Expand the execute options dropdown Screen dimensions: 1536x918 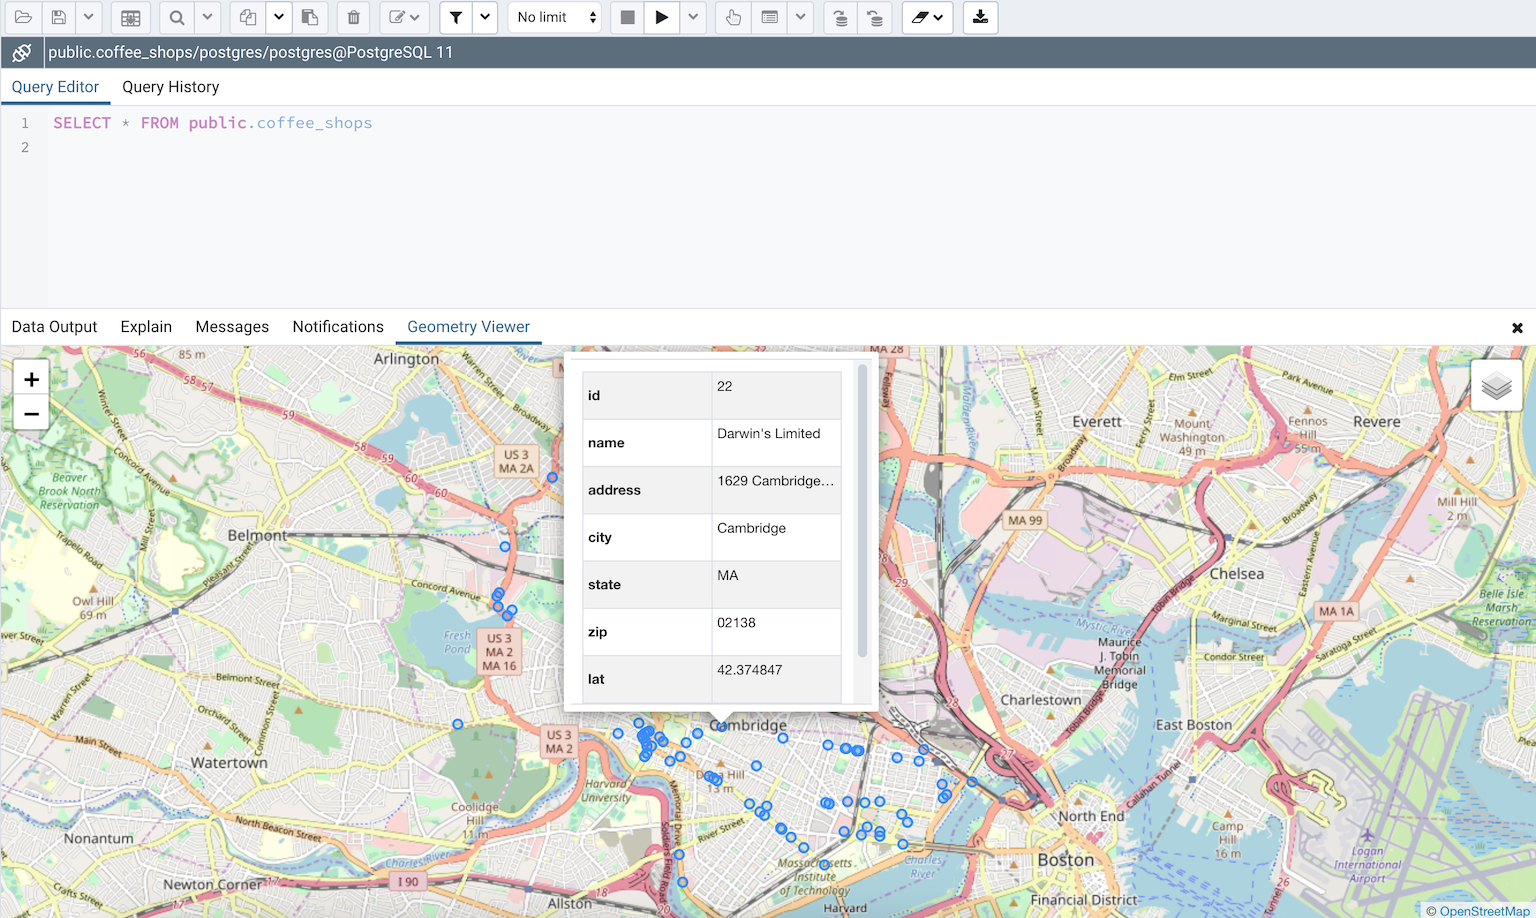pyautogui.click(x=693, y=17)
